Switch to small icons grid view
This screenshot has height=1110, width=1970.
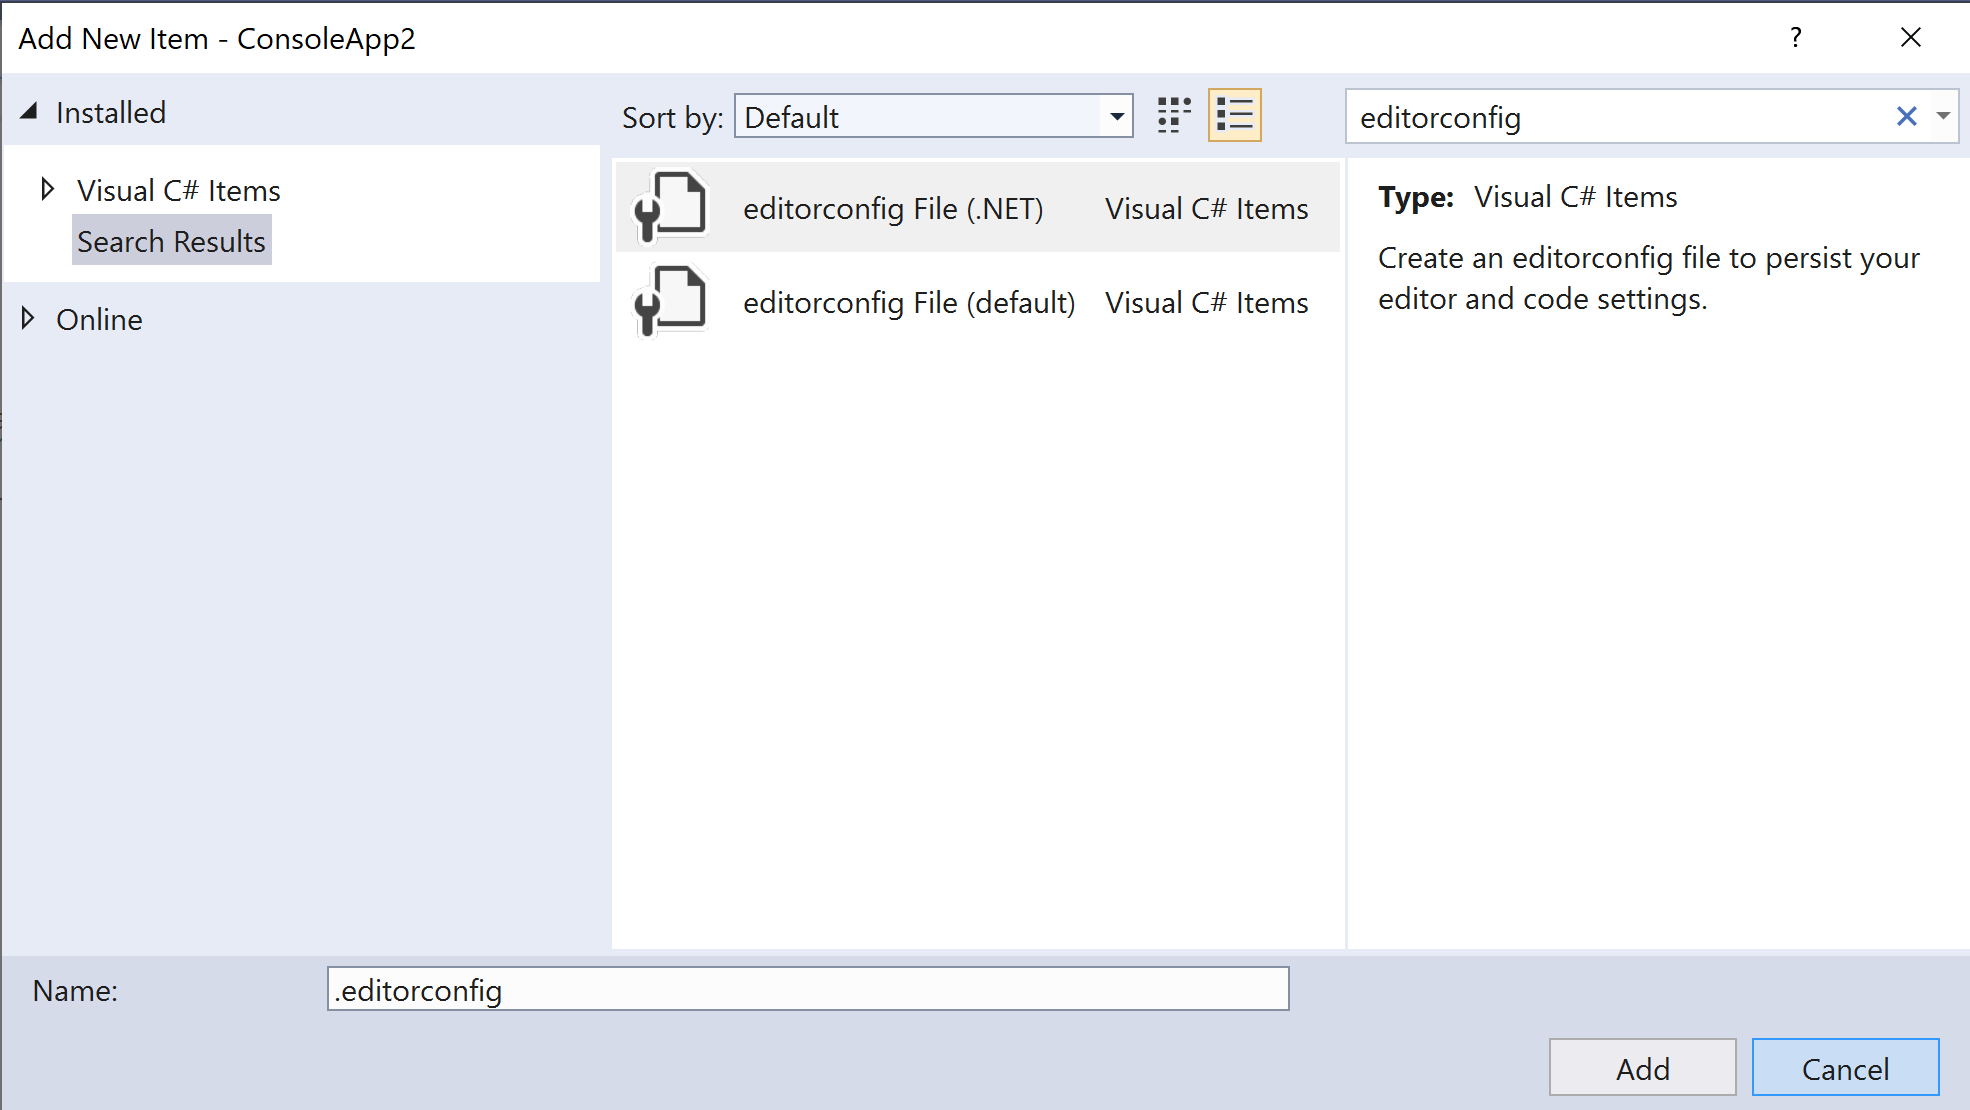1173,116
